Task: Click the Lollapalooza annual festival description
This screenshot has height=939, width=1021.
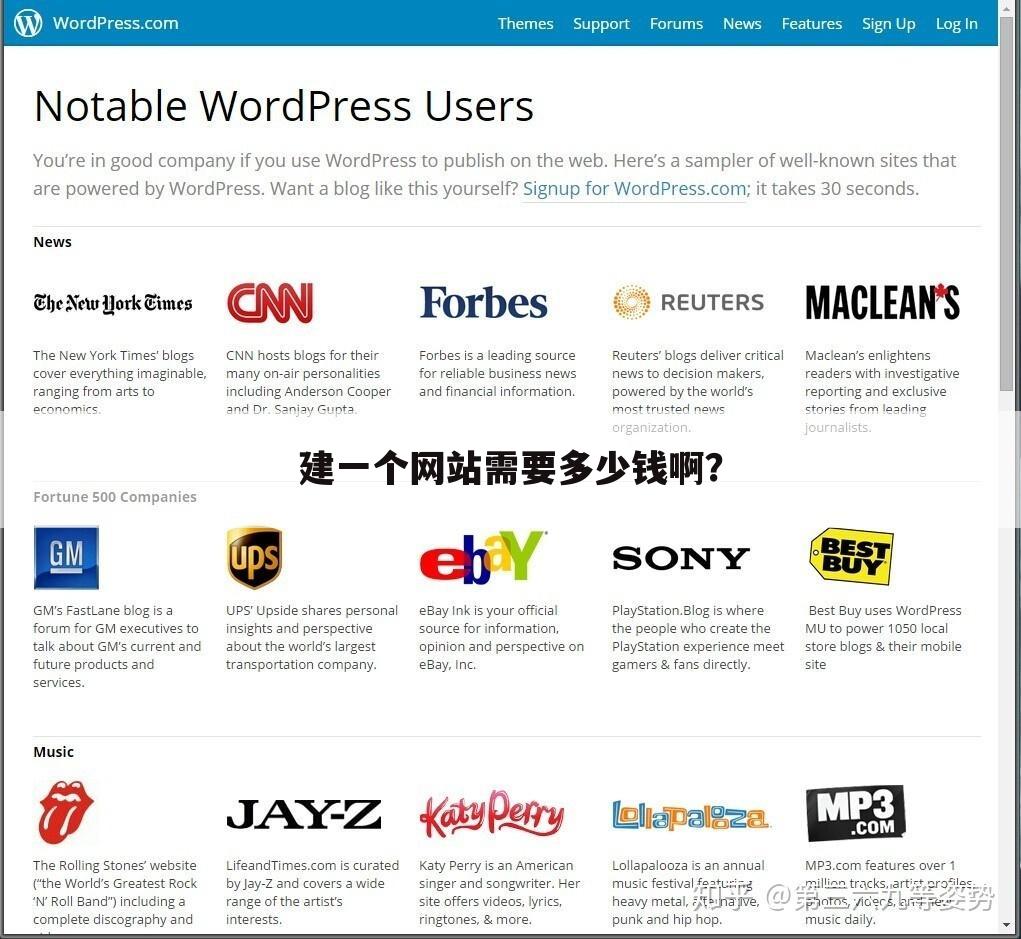Action: coord(688,892)
